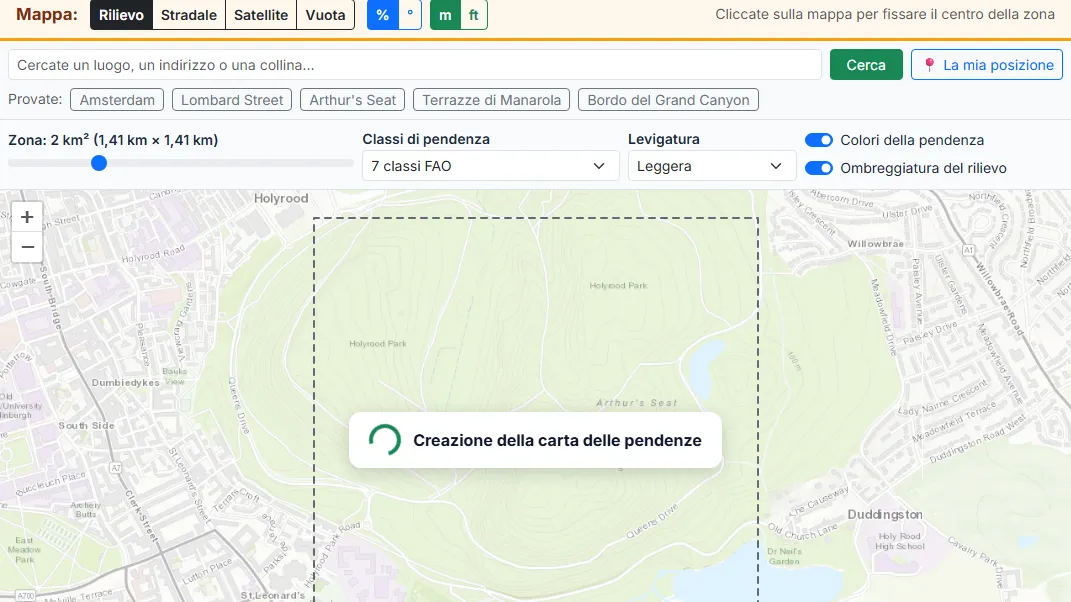Choose metres as the unit

(x=445, y=15)
